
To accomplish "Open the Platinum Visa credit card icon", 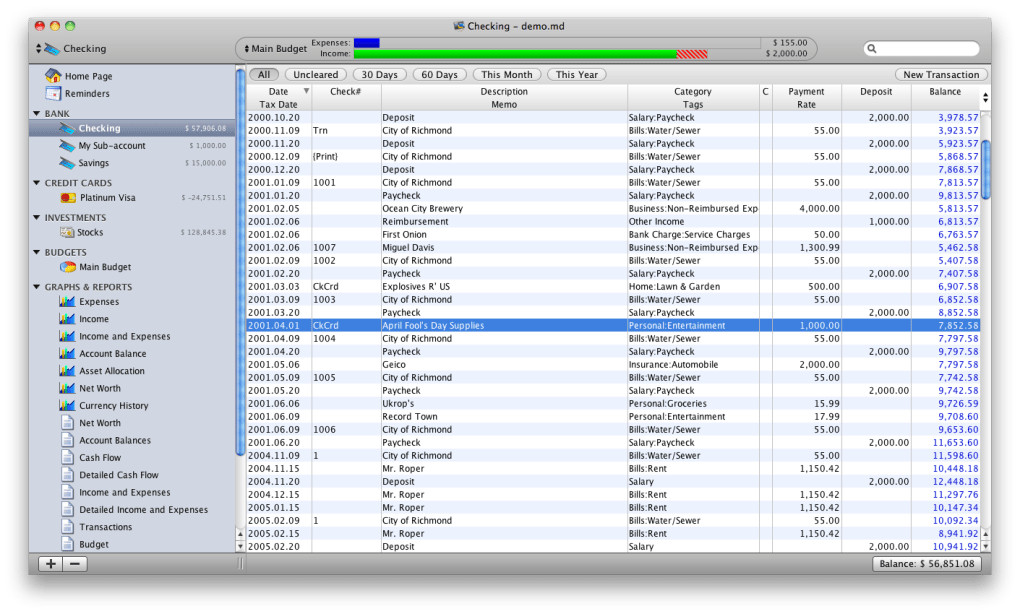I will (68, 198).
